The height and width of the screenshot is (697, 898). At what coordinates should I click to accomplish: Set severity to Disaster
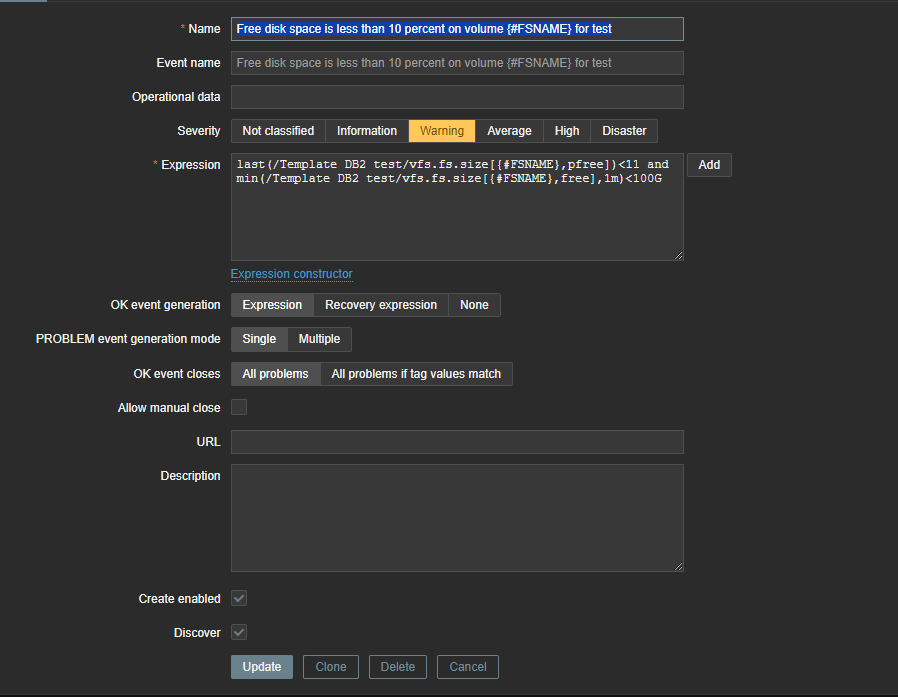[624, 131]
